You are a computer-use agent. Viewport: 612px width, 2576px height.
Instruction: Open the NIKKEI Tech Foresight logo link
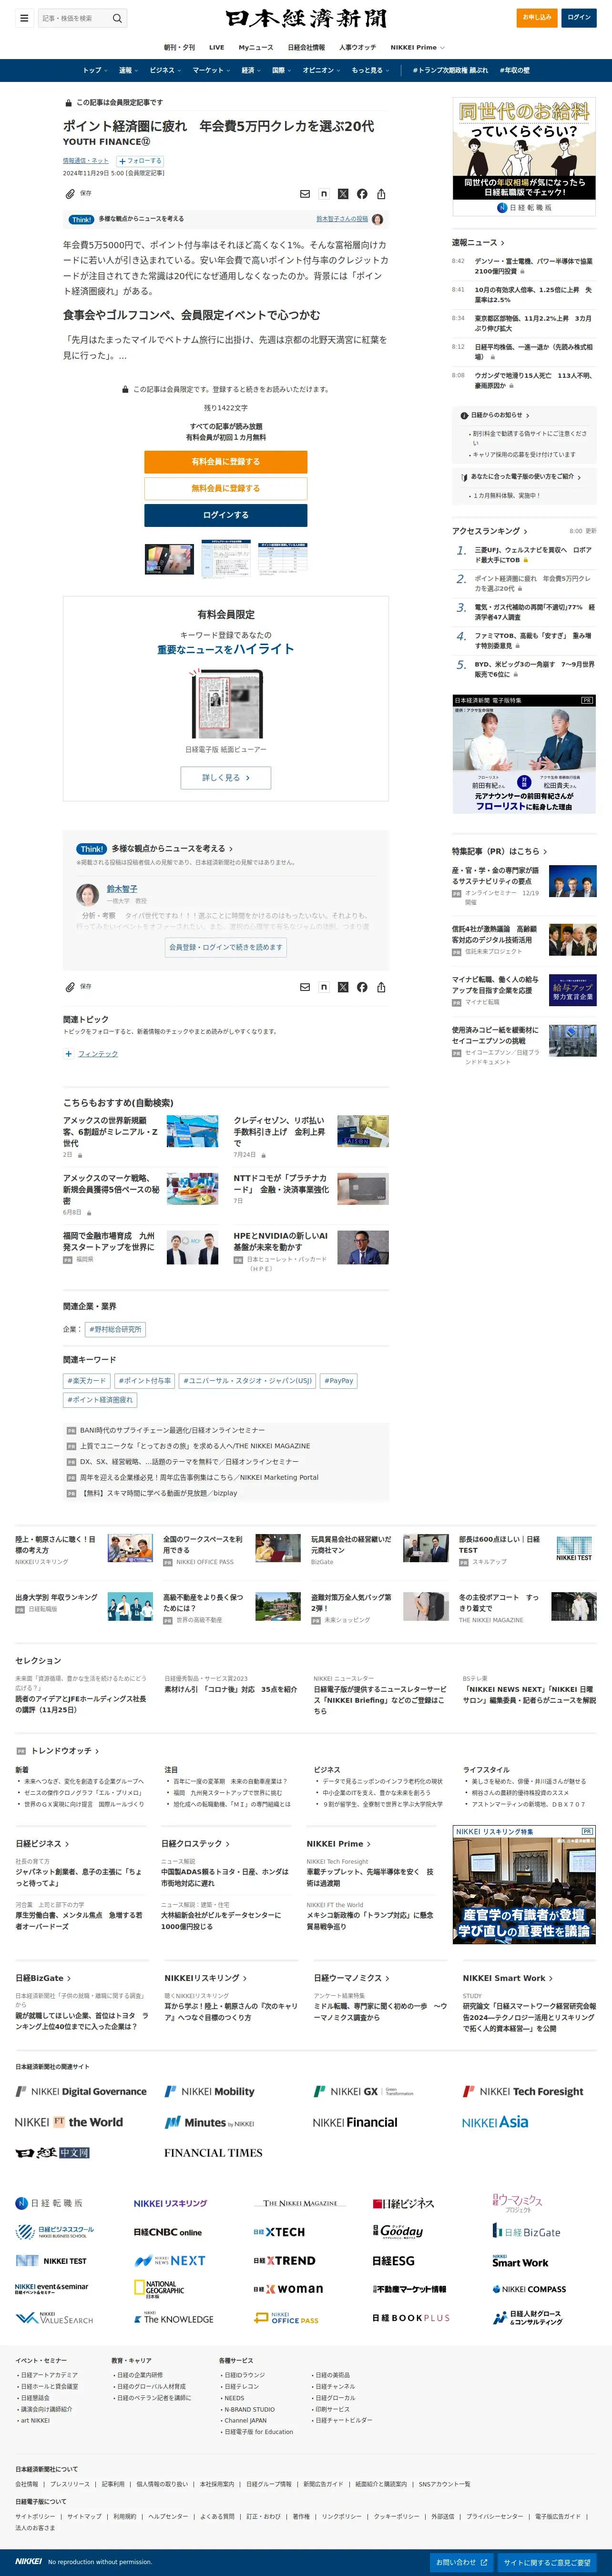coord(523,2091)
